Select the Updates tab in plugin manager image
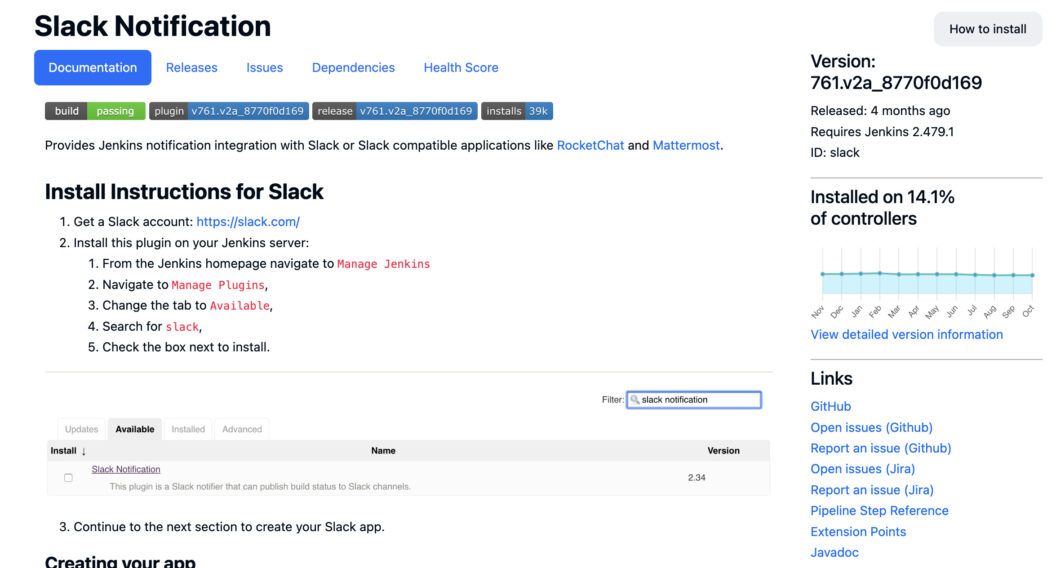The image size is (1056, 568). click(x=81, y=429)
